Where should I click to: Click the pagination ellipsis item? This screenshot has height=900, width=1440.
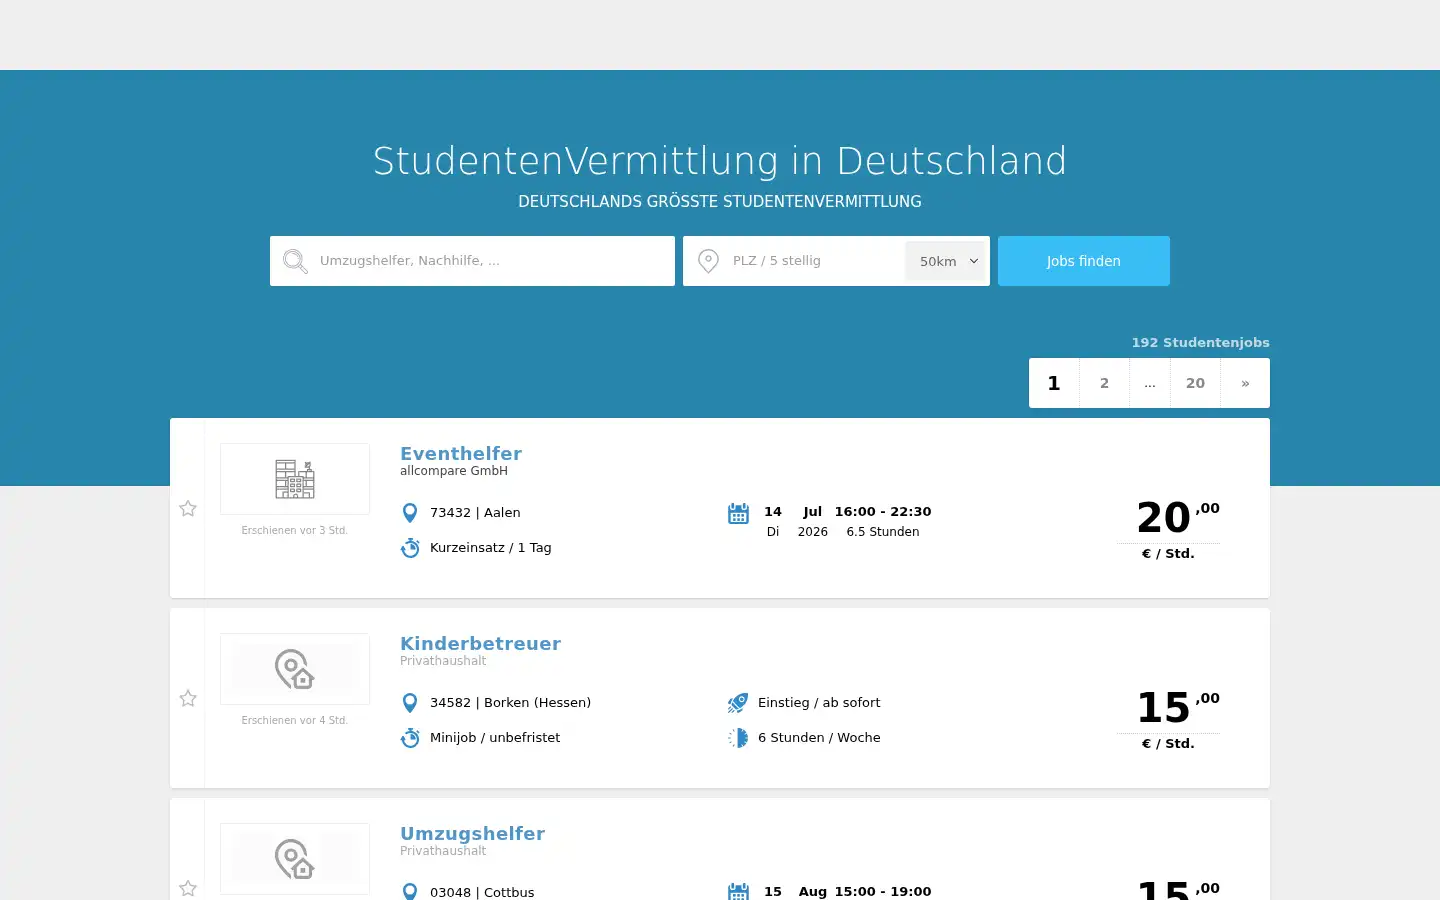tap(1150, 383)
